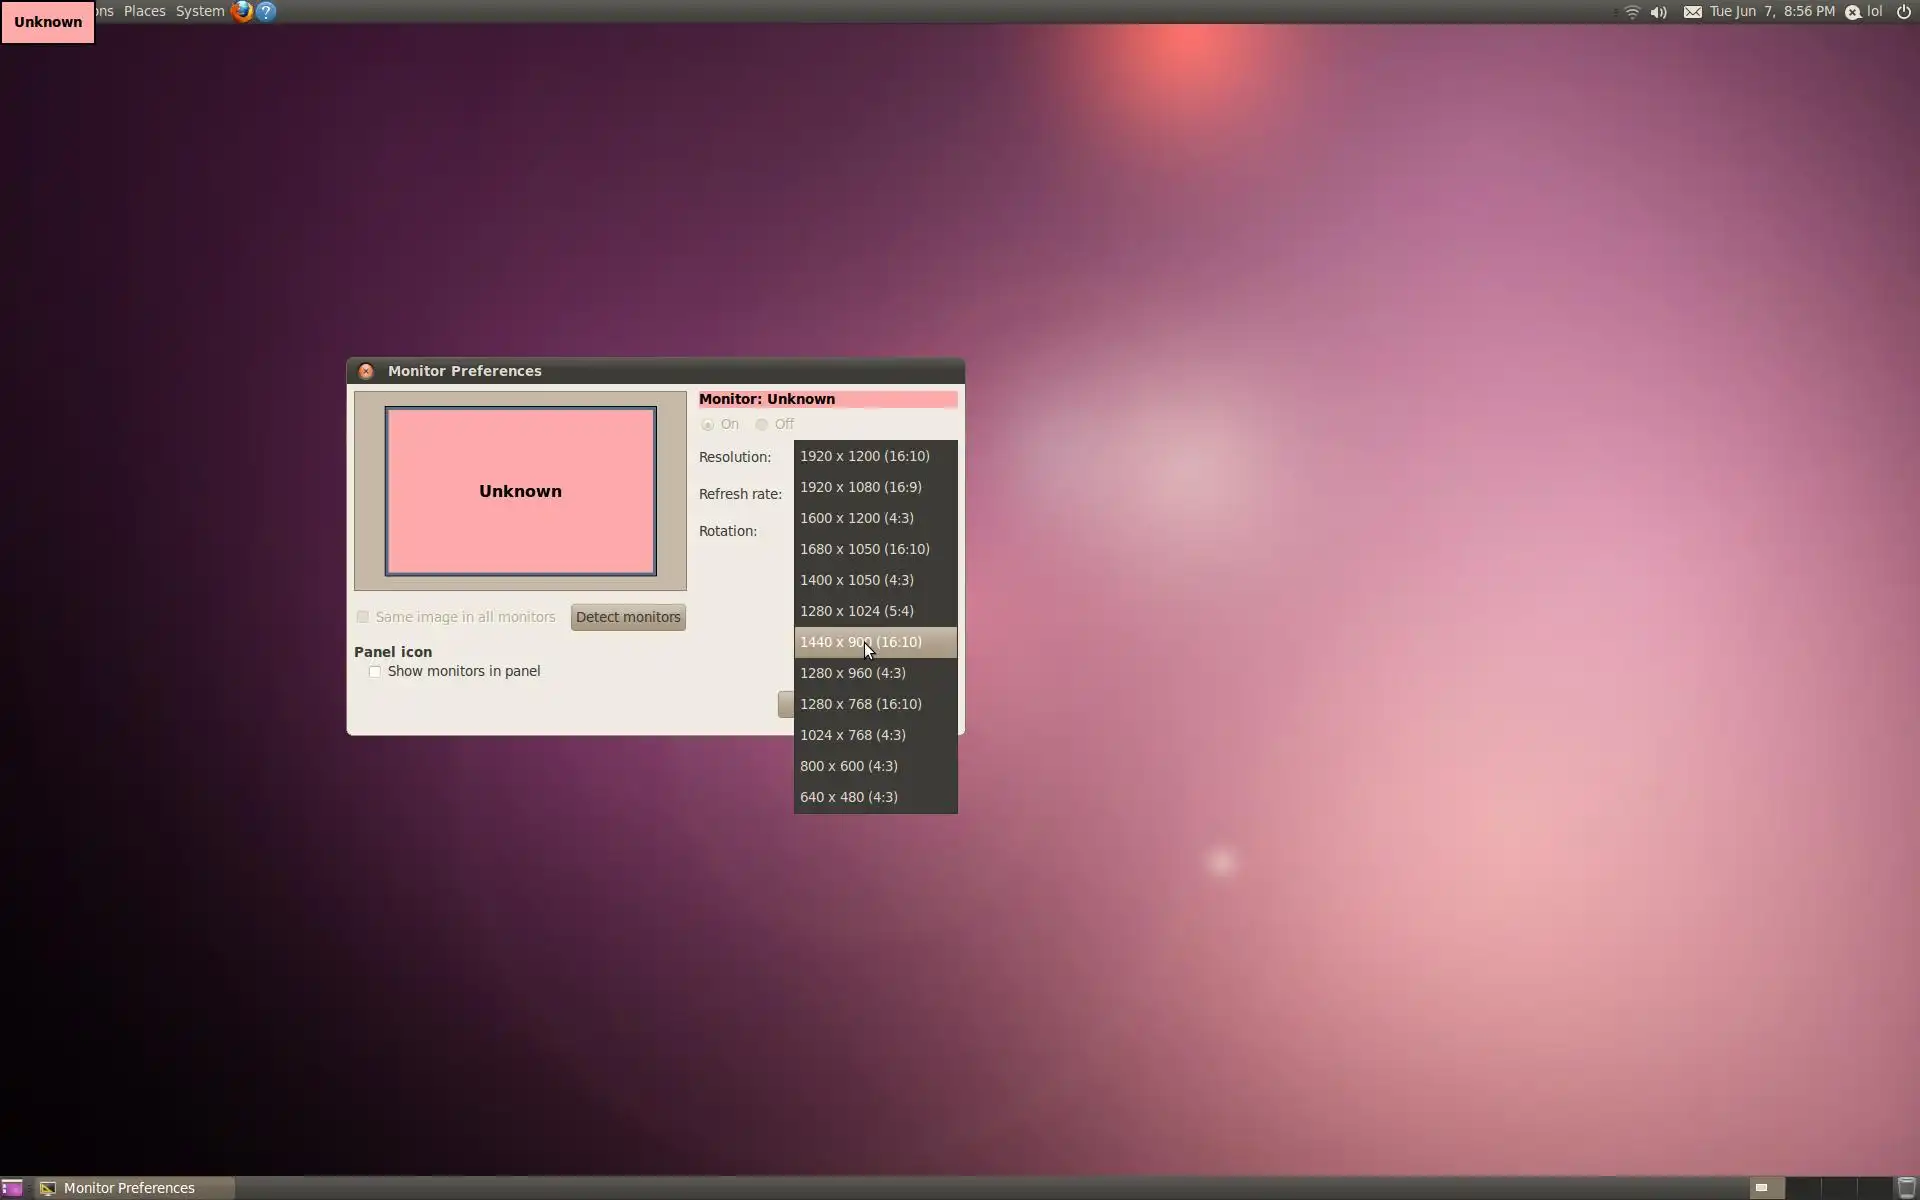Toggle Same image in all monitors
The height and width of the screenshot is (1200, 1920).
[363, 617]
